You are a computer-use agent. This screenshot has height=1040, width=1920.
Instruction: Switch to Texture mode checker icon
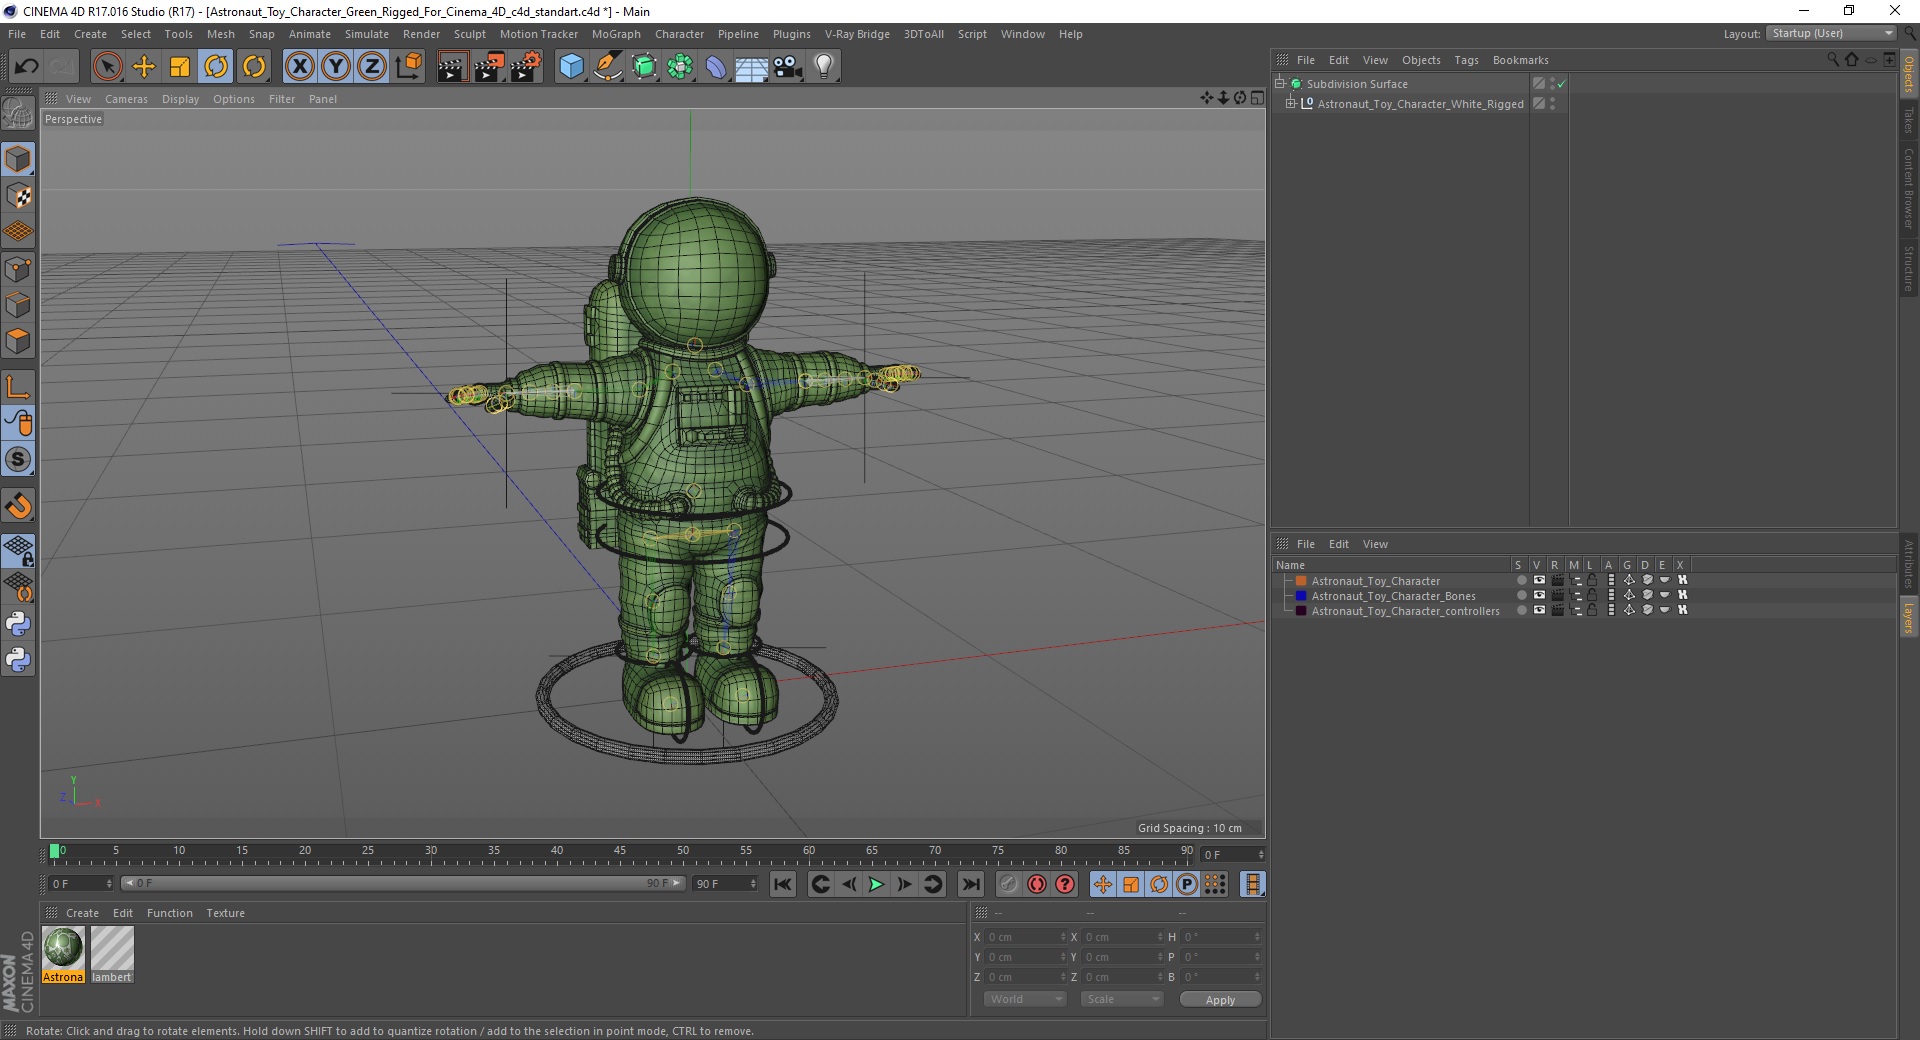tap(18, 196)
